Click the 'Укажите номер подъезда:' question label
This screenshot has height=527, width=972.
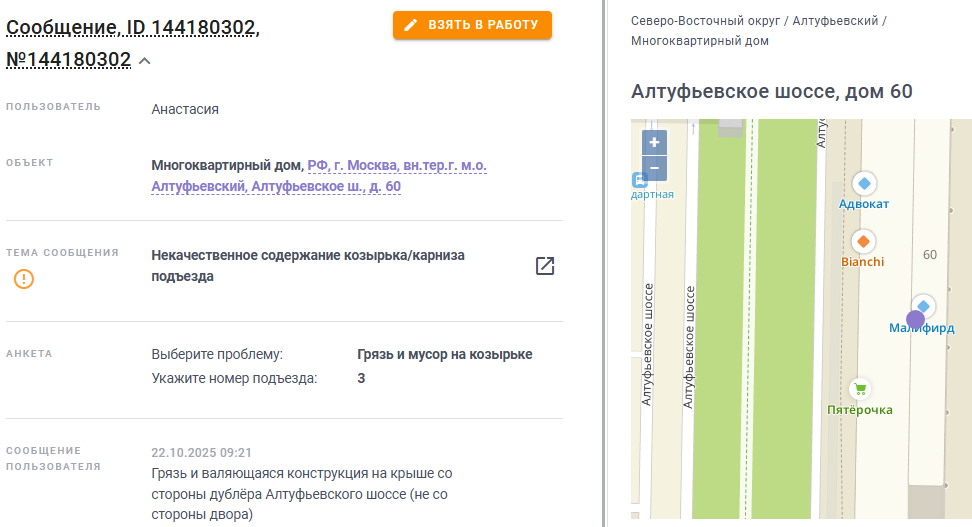point(234,378)
